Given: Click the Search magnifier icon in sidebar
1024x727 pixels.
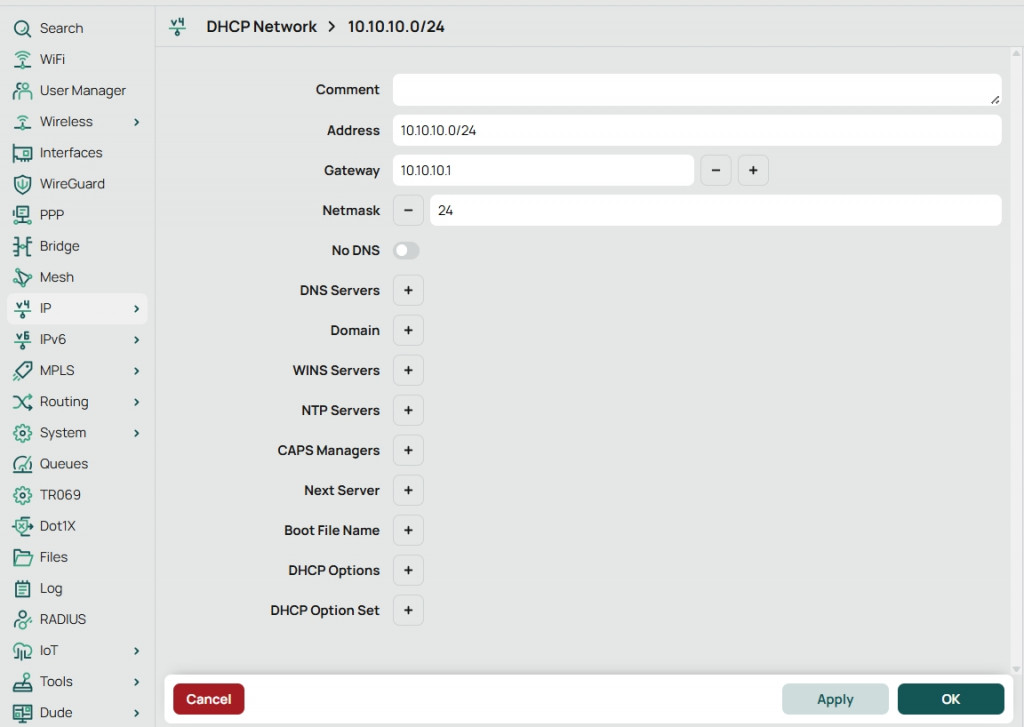Looking at the screenshot, I should coord(22,29).
